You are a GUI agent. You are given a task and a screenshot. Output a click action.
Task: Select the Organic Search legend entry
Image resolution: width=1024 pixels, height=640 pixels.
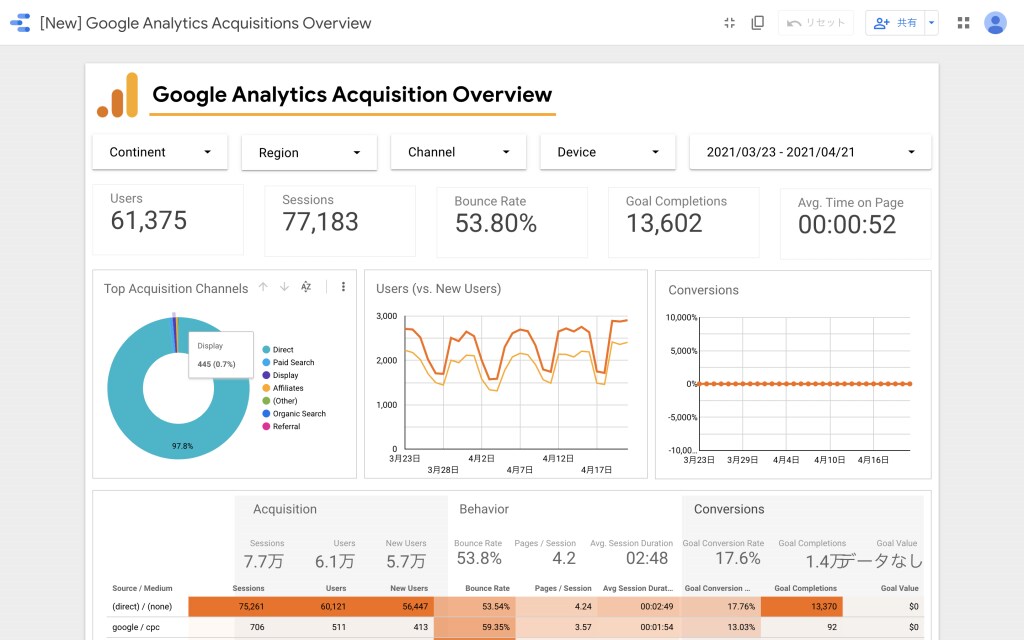coord(294,413)
